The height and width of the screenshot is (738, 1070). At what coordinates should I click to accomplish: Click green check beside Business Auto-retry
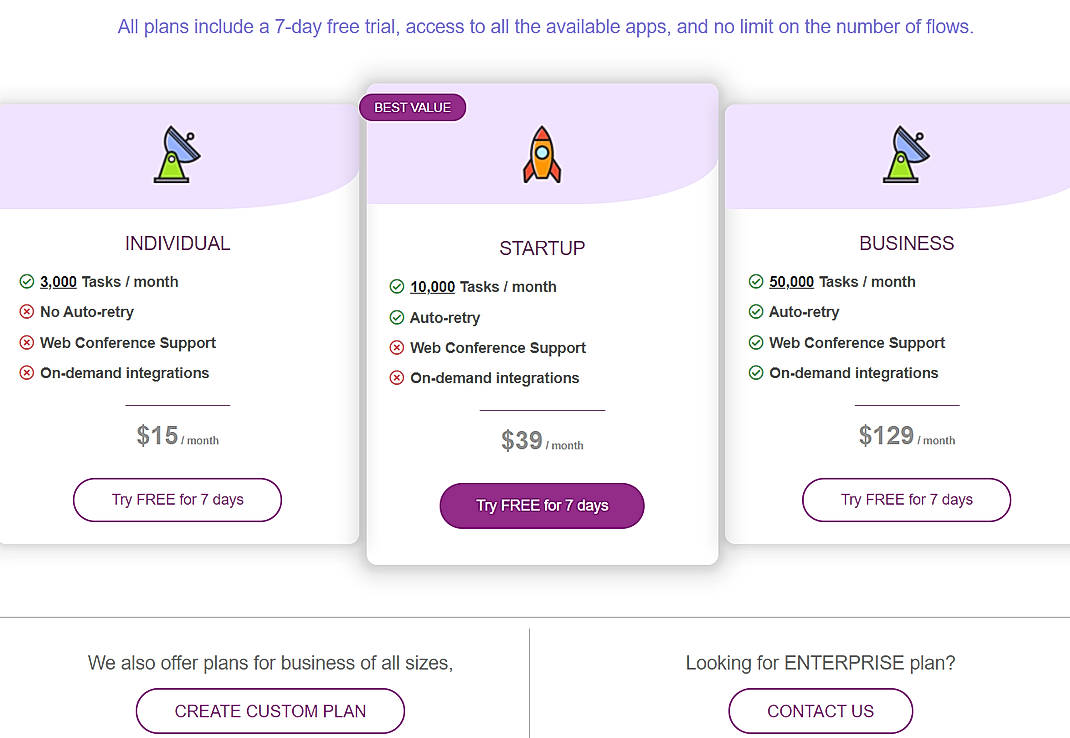(758, 312)
